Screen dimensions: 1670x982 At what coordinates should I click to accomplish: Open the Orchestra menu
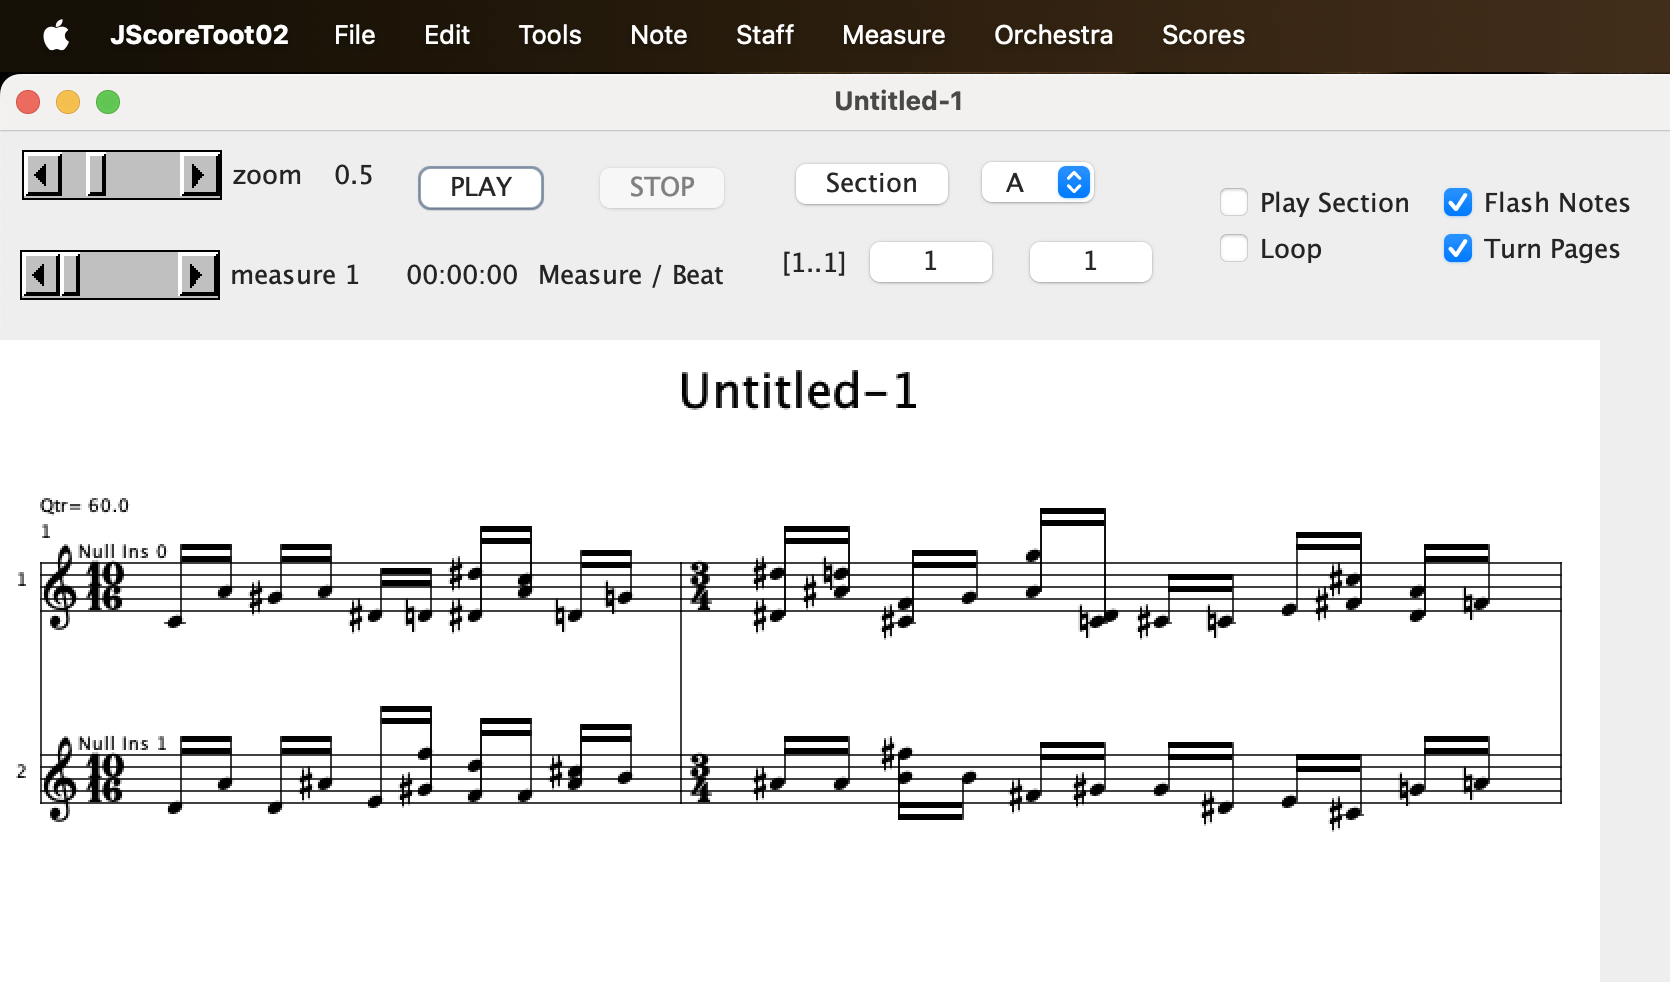pyautogui.click(x=1054, y=35)
